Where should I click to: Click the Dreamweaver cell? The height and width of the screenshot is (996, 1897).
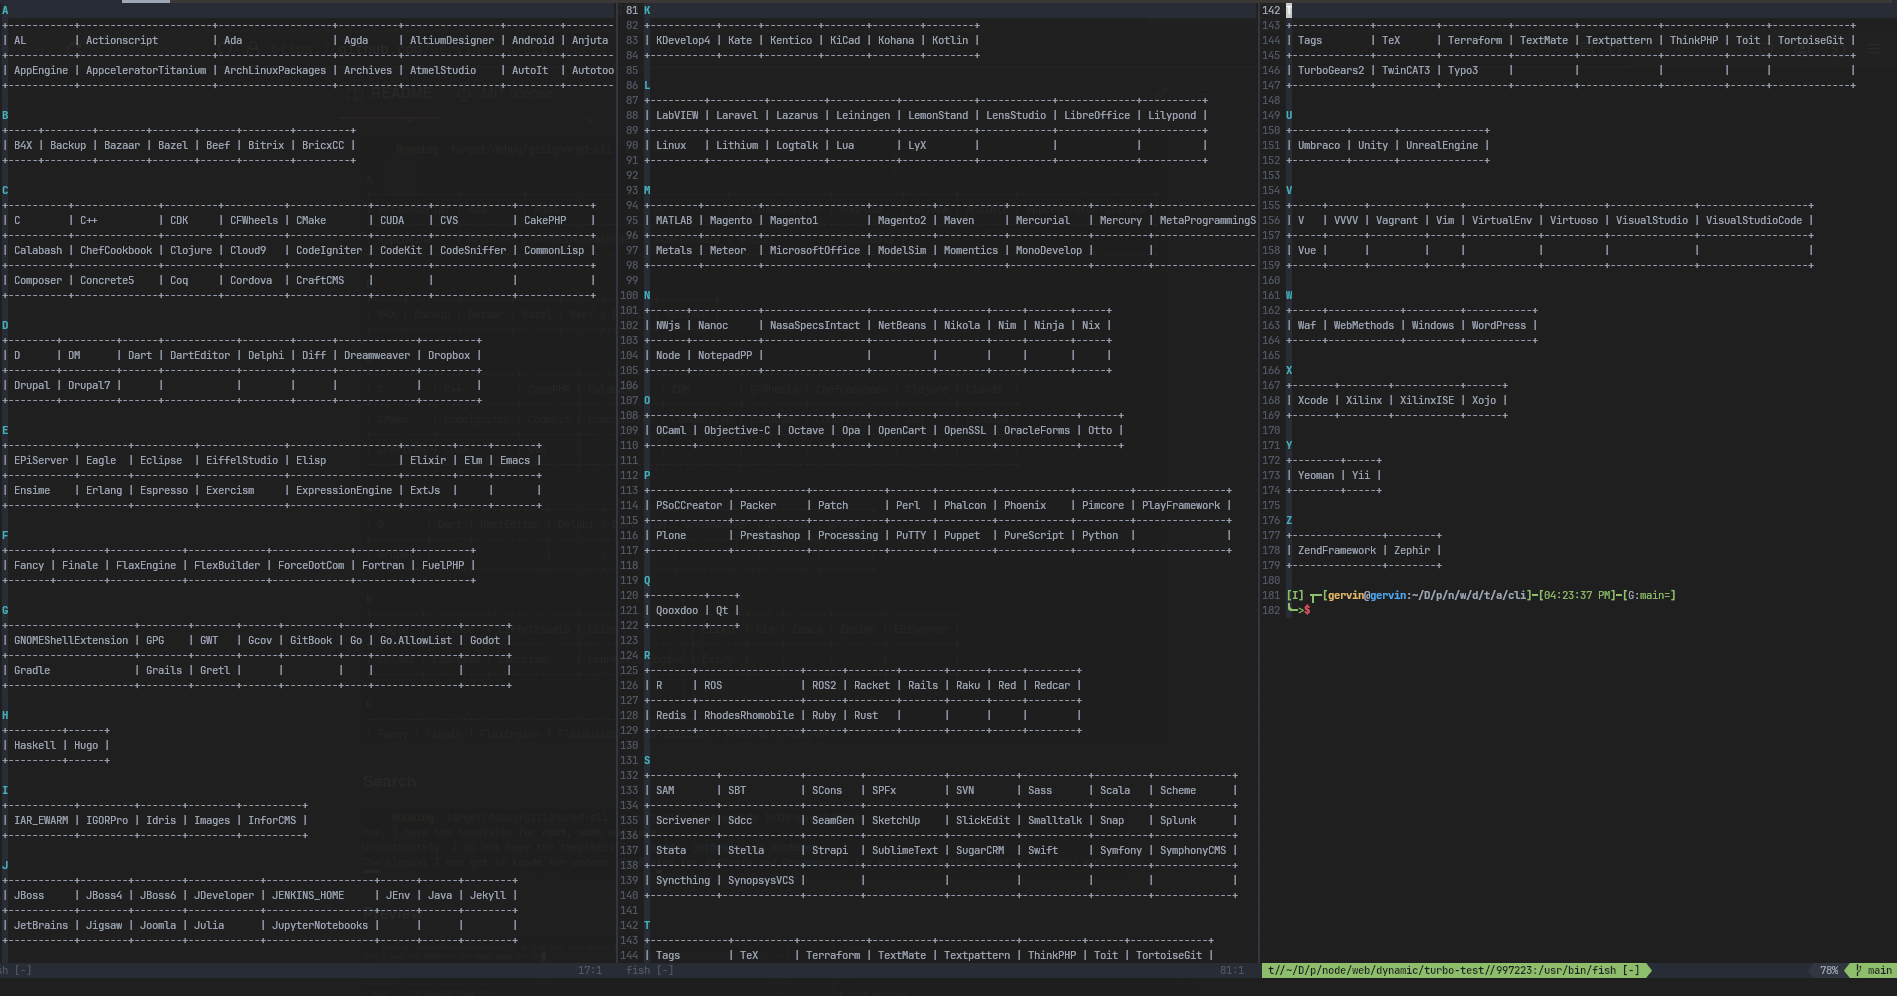coord(377,355)
